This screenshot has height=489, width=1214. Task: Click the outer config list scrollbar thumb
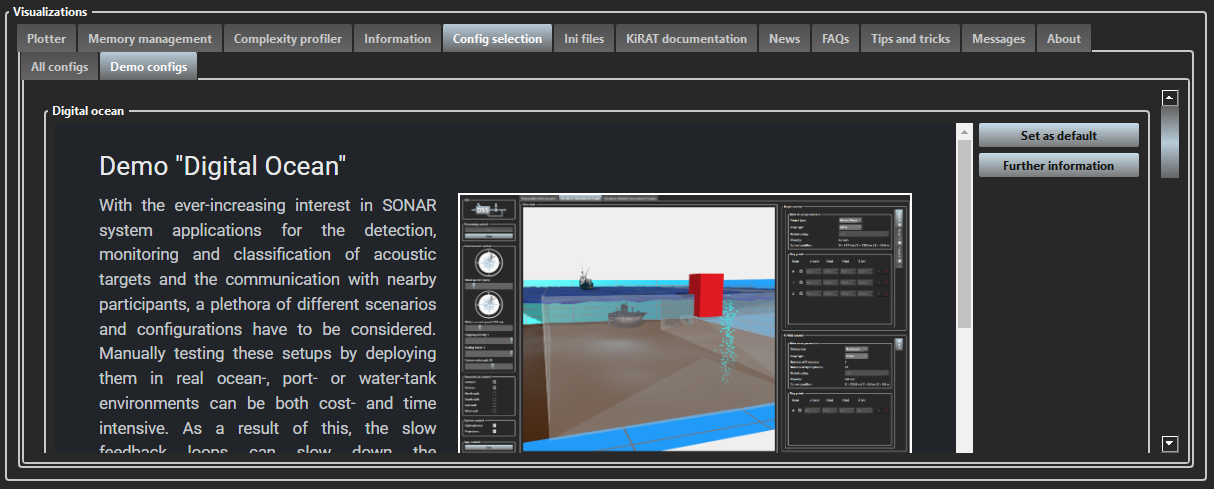pyautogui.click(x=1170, y=142)
